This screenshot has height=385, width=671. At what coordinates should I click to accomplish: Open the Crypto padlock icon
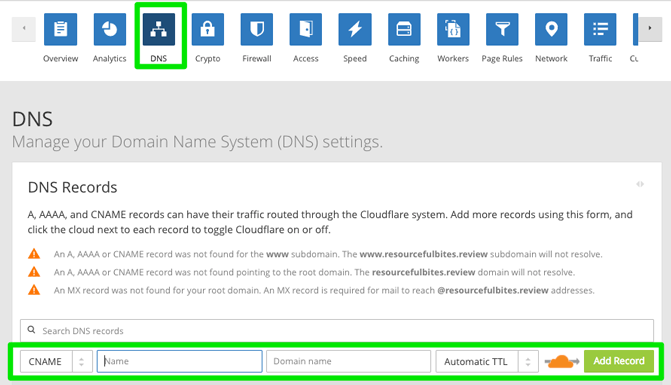[x=208, y=29]
